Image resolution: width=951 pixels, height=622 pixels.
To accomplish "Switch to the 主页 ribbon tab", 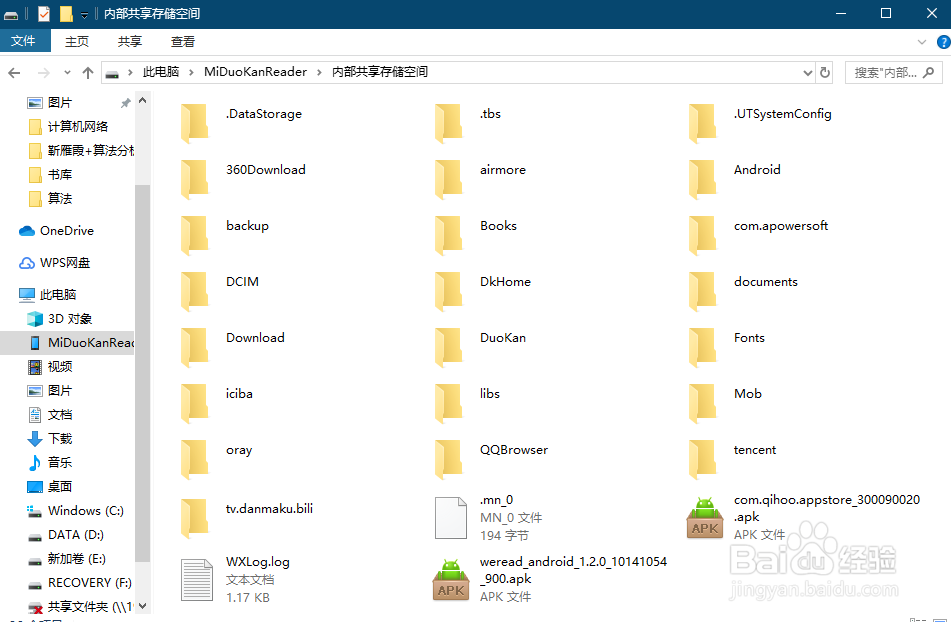I will coord(77,41).
